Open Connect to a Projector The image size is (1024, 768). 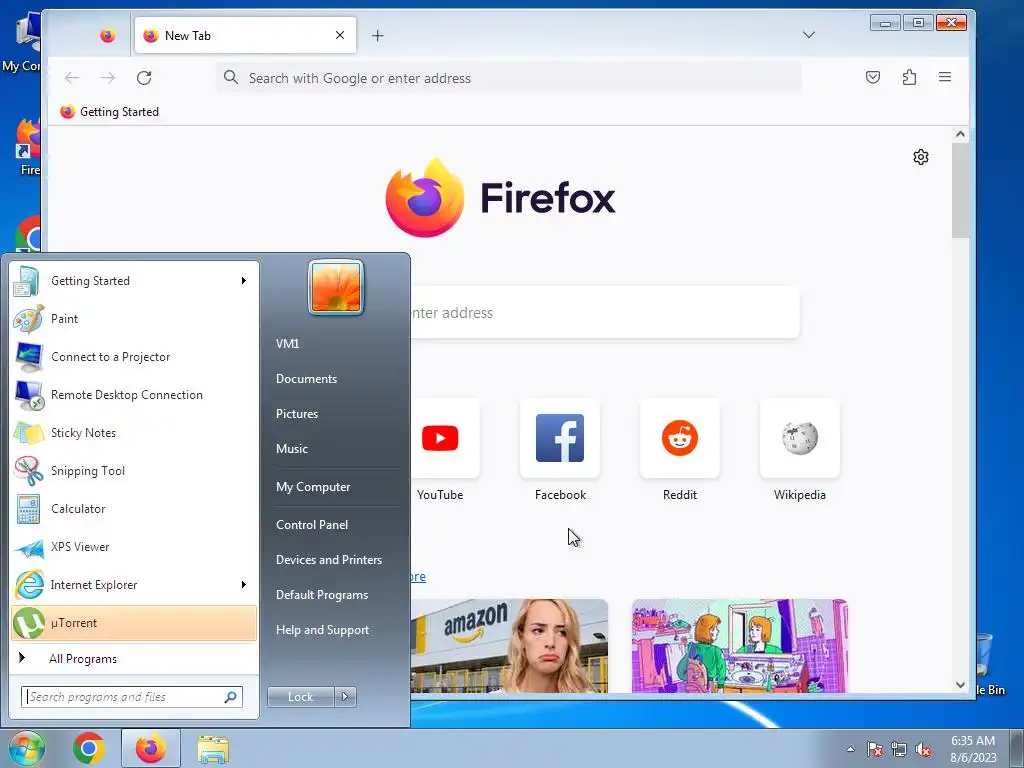pyautogui.click(x=135, y=357)
